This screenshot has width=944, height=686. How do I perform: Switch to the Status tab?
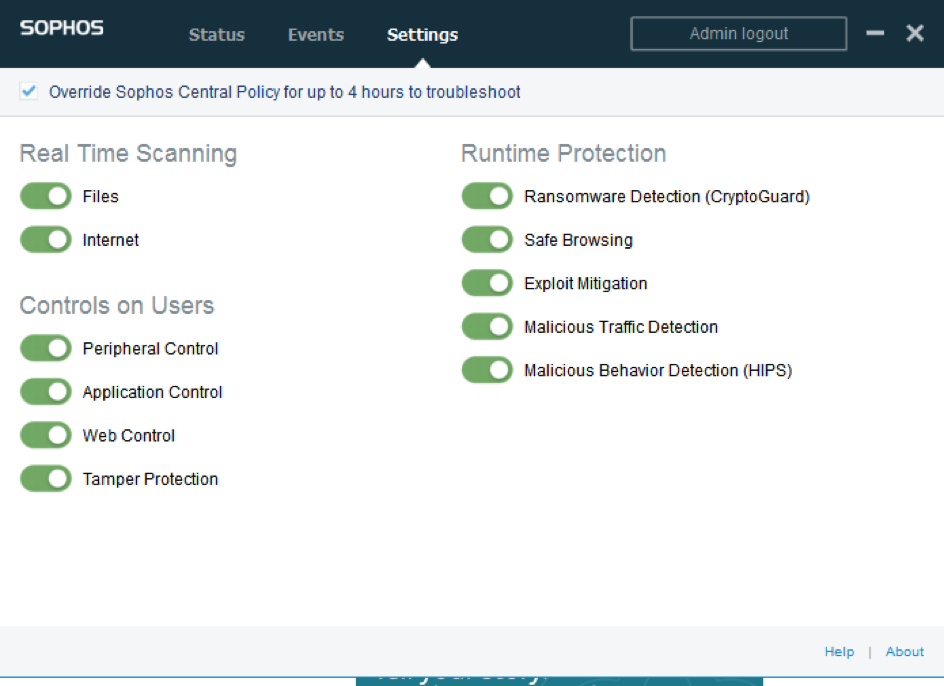[x=216, y=35]
